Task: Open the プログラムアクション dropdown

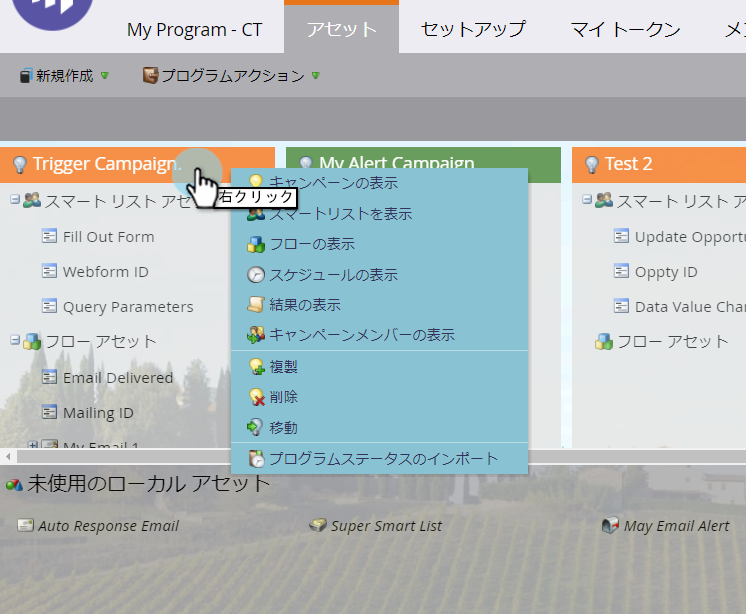Action: click(232, 76)
